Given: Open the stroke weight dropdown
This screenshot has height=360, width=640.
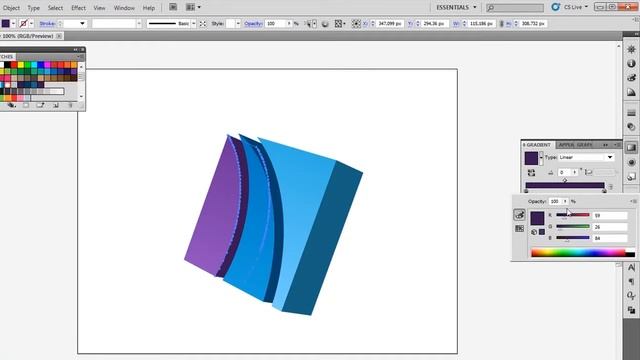Looking at the screenshot, I should coord(82,24).
